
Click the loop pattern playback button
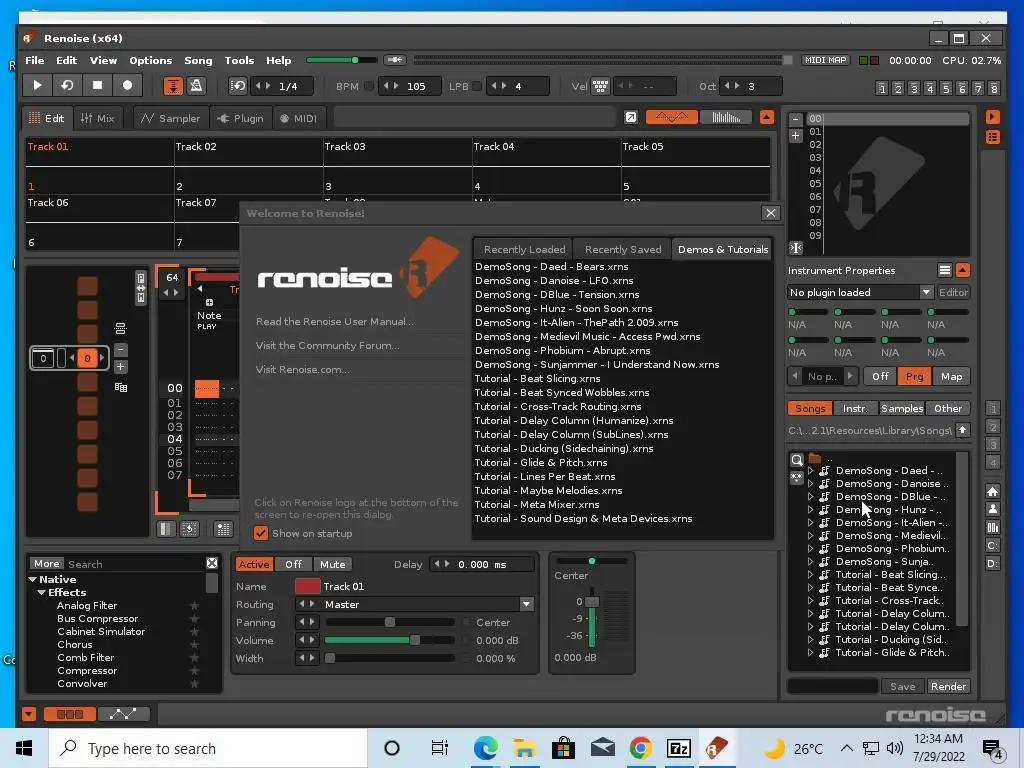click(67, 86)
